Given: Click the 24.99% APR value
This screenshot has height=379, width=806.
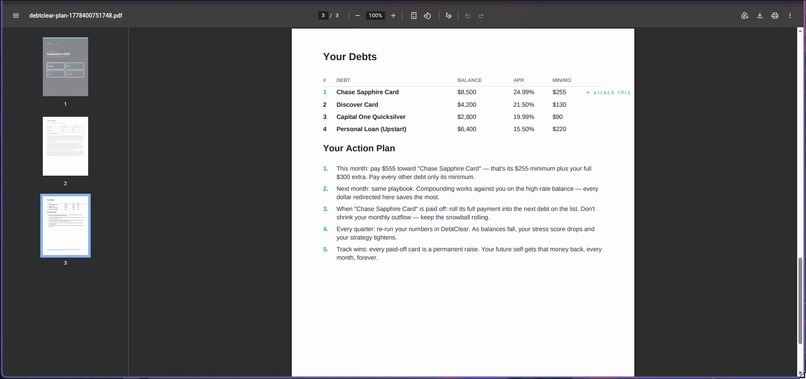Looking at the screenshot, I should click(523, 92).
